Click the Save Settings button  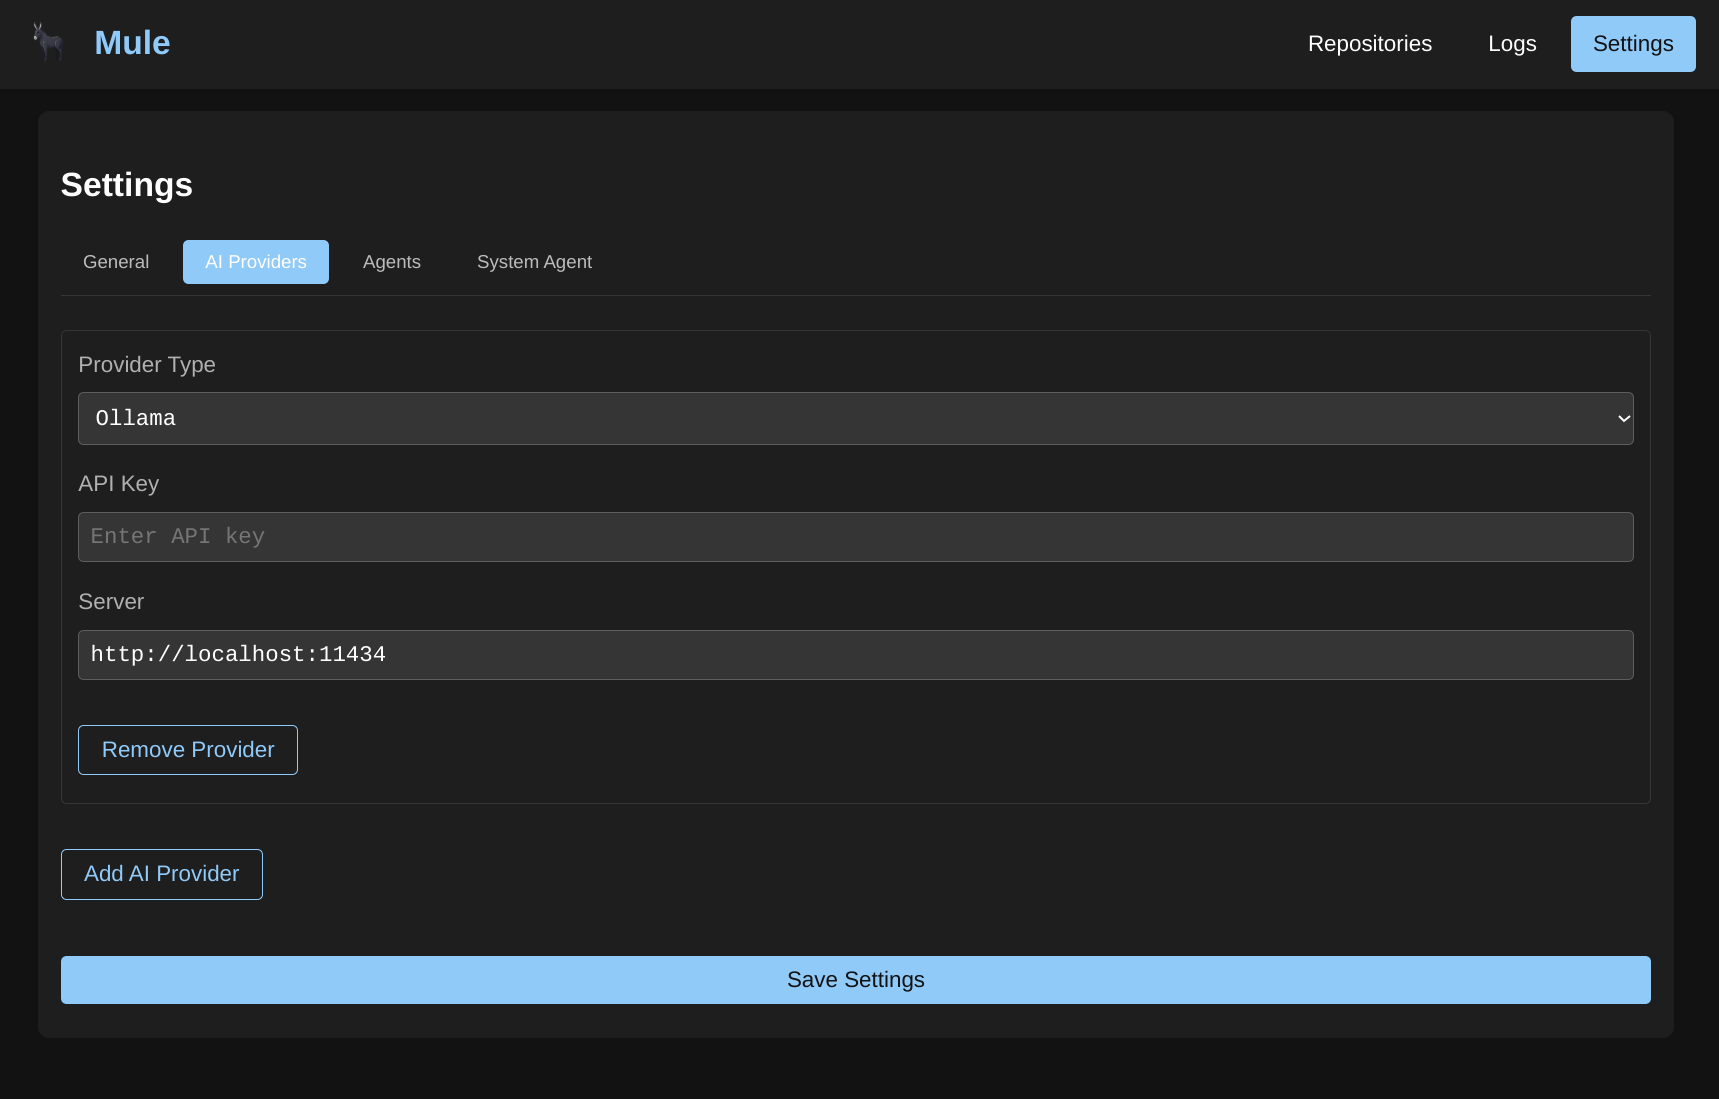coord(855,980)
